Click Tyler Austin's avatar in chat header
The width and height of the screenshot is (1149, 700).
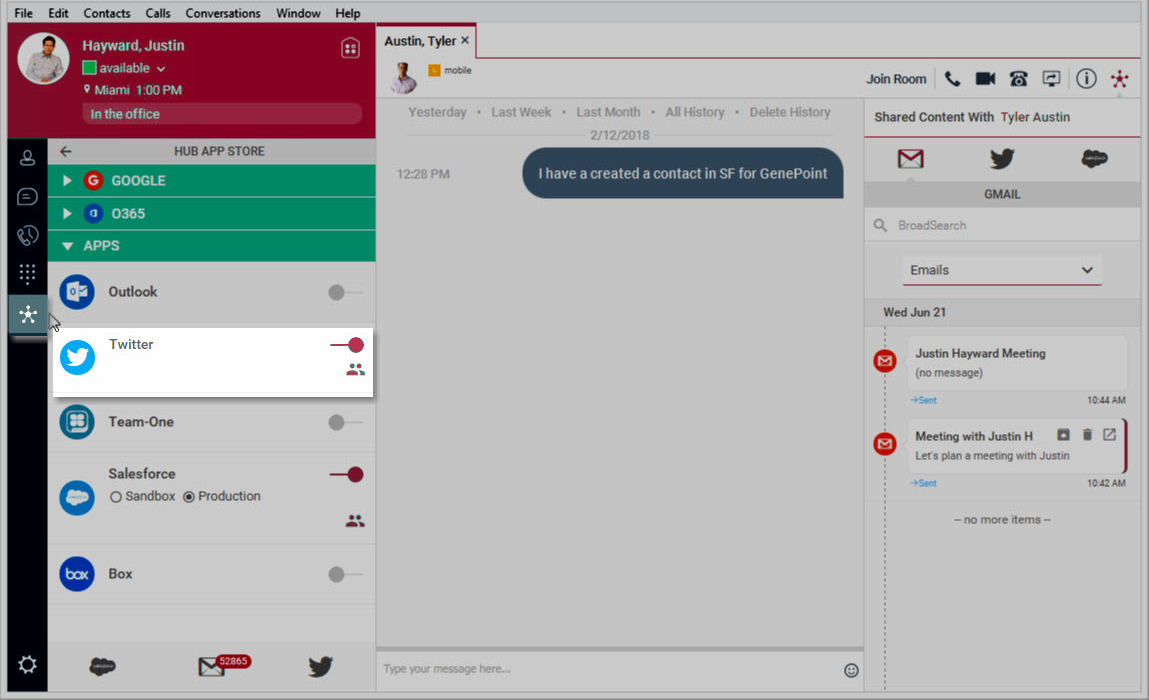pos(402,77)
